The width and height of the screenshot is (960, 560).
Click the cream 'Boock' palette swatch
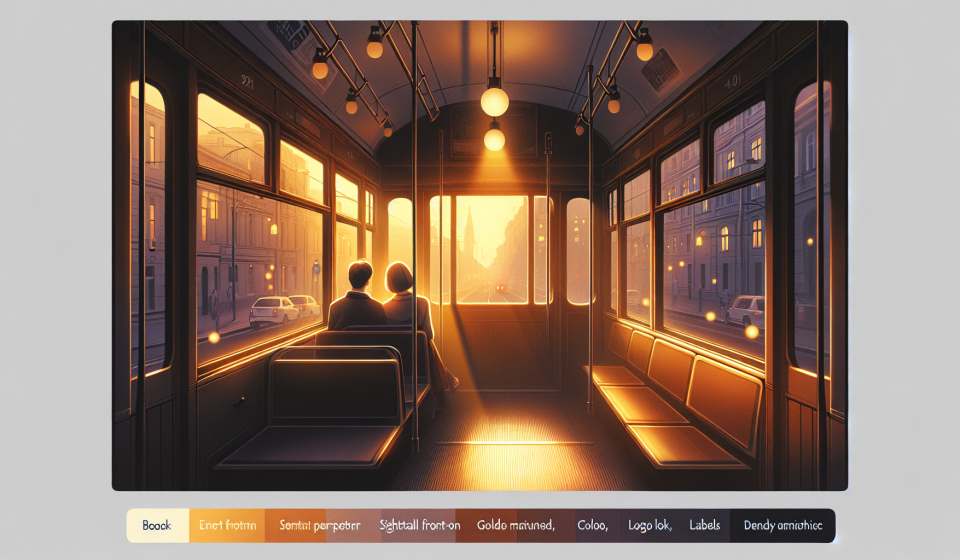tap(157, 525)
